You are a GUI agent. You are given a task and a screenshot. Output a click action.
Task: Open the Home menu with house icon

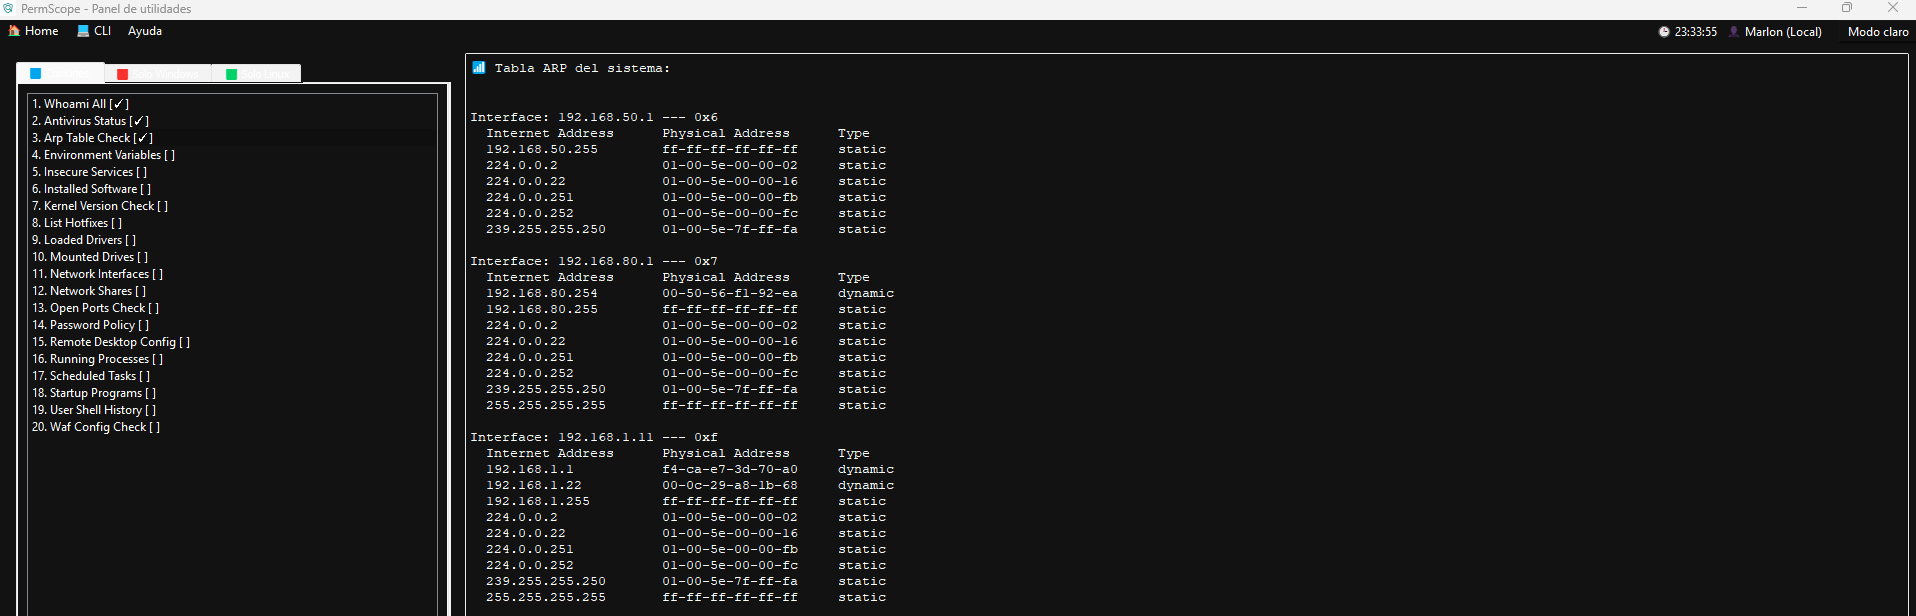33,31
